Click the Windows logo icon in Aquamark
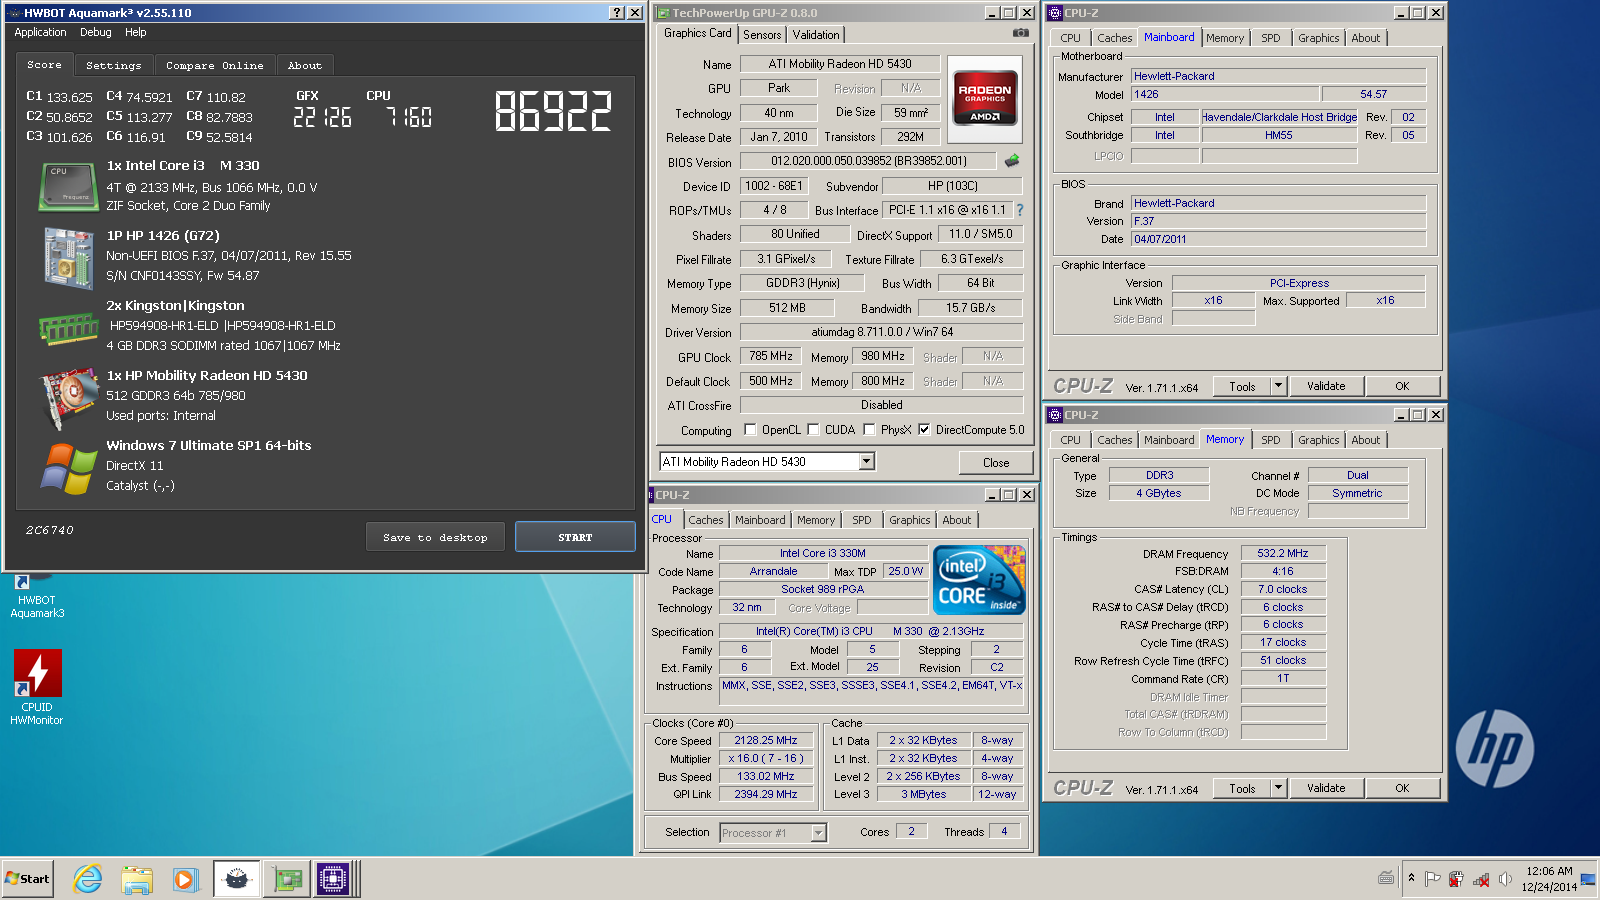The image size is (1600, 900). click(67, 468)
